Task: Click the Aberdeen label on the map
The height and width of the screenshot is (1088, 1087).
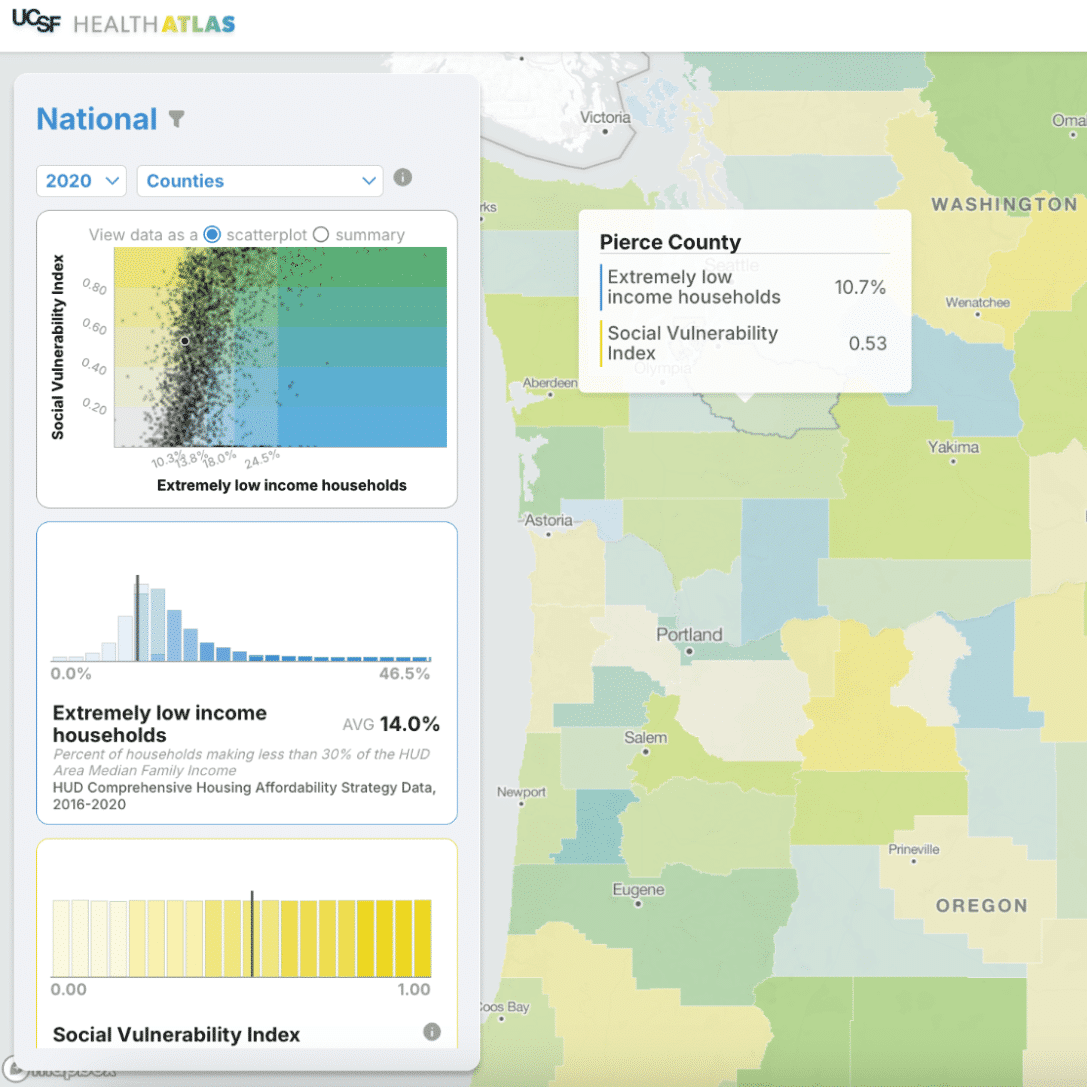Action: 549,383
